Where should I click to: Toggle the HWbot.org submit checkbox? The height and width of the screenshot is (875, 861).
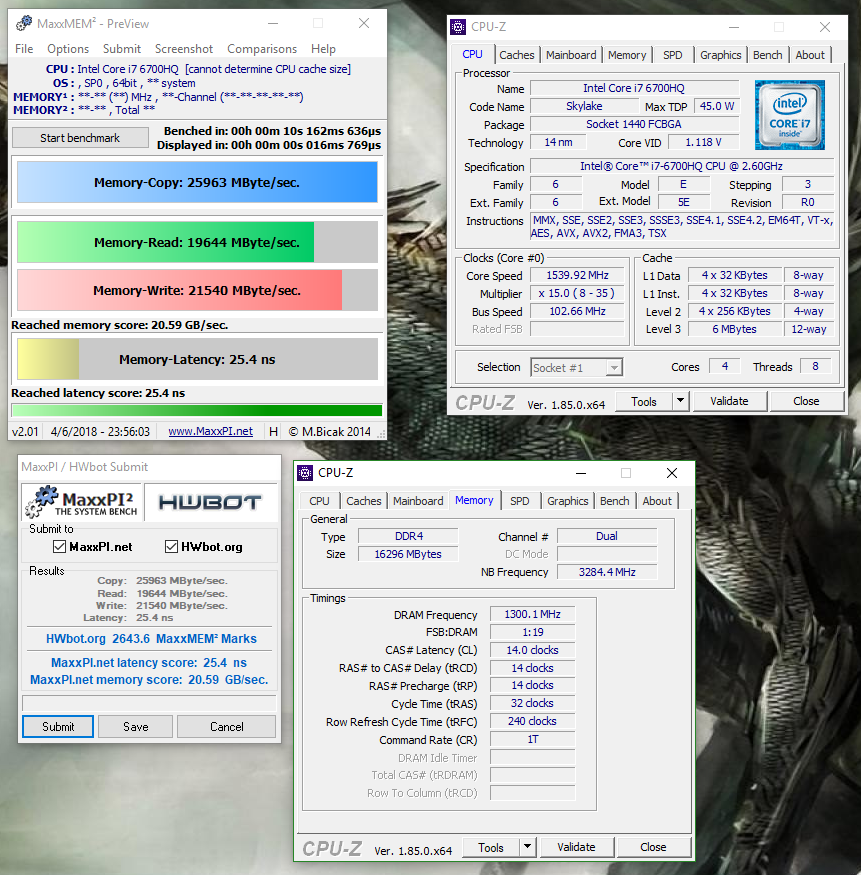coord(171,546)
